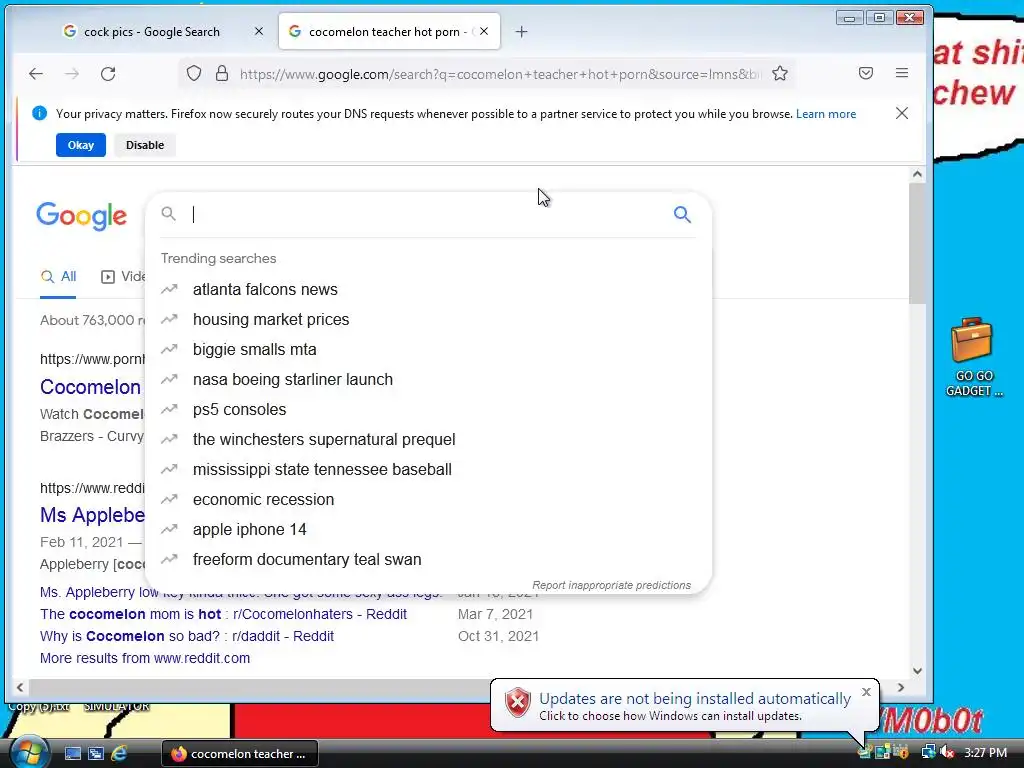This screenshot has width=1024, height=768.
Task: Click the Updates are not being installed message
Action: pos(695,699)
